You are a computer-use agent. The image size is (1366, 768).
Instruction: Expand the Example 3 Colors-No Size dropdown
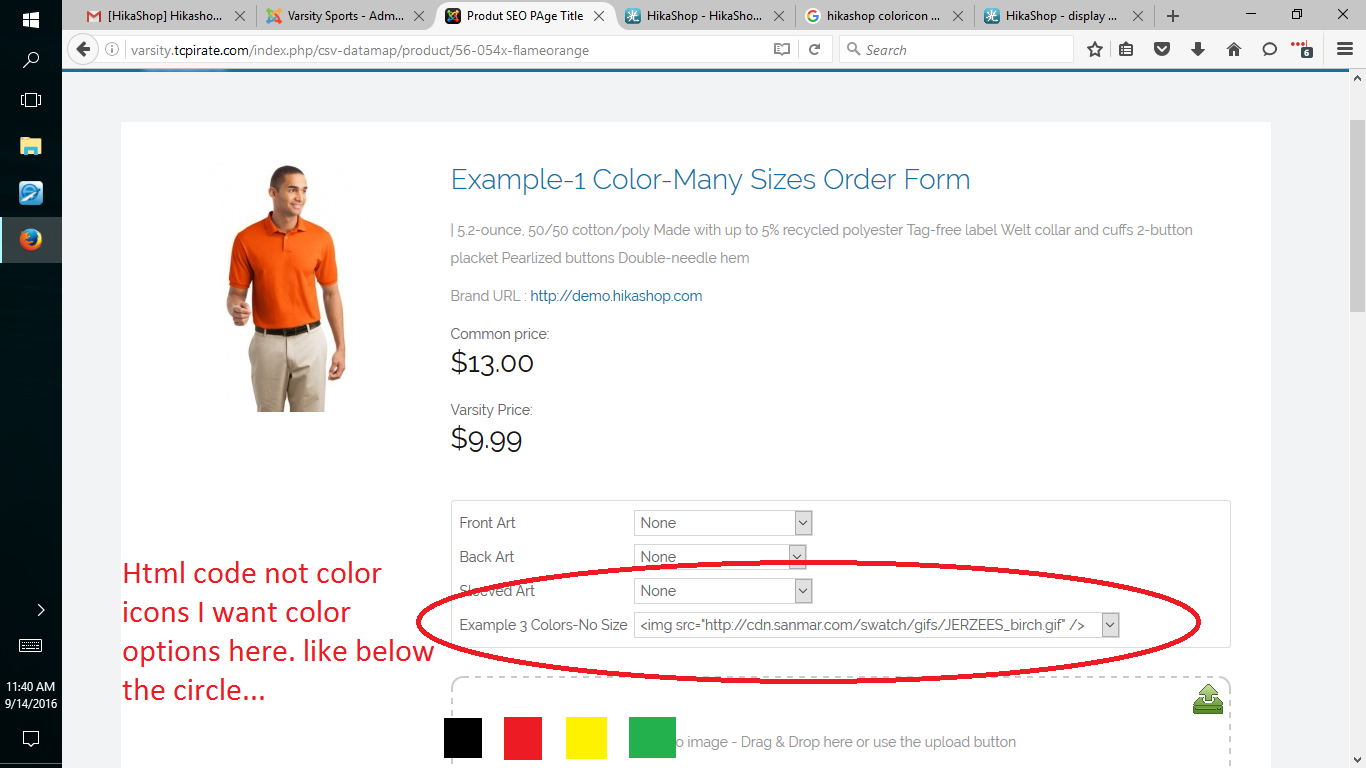point(1109,625)
